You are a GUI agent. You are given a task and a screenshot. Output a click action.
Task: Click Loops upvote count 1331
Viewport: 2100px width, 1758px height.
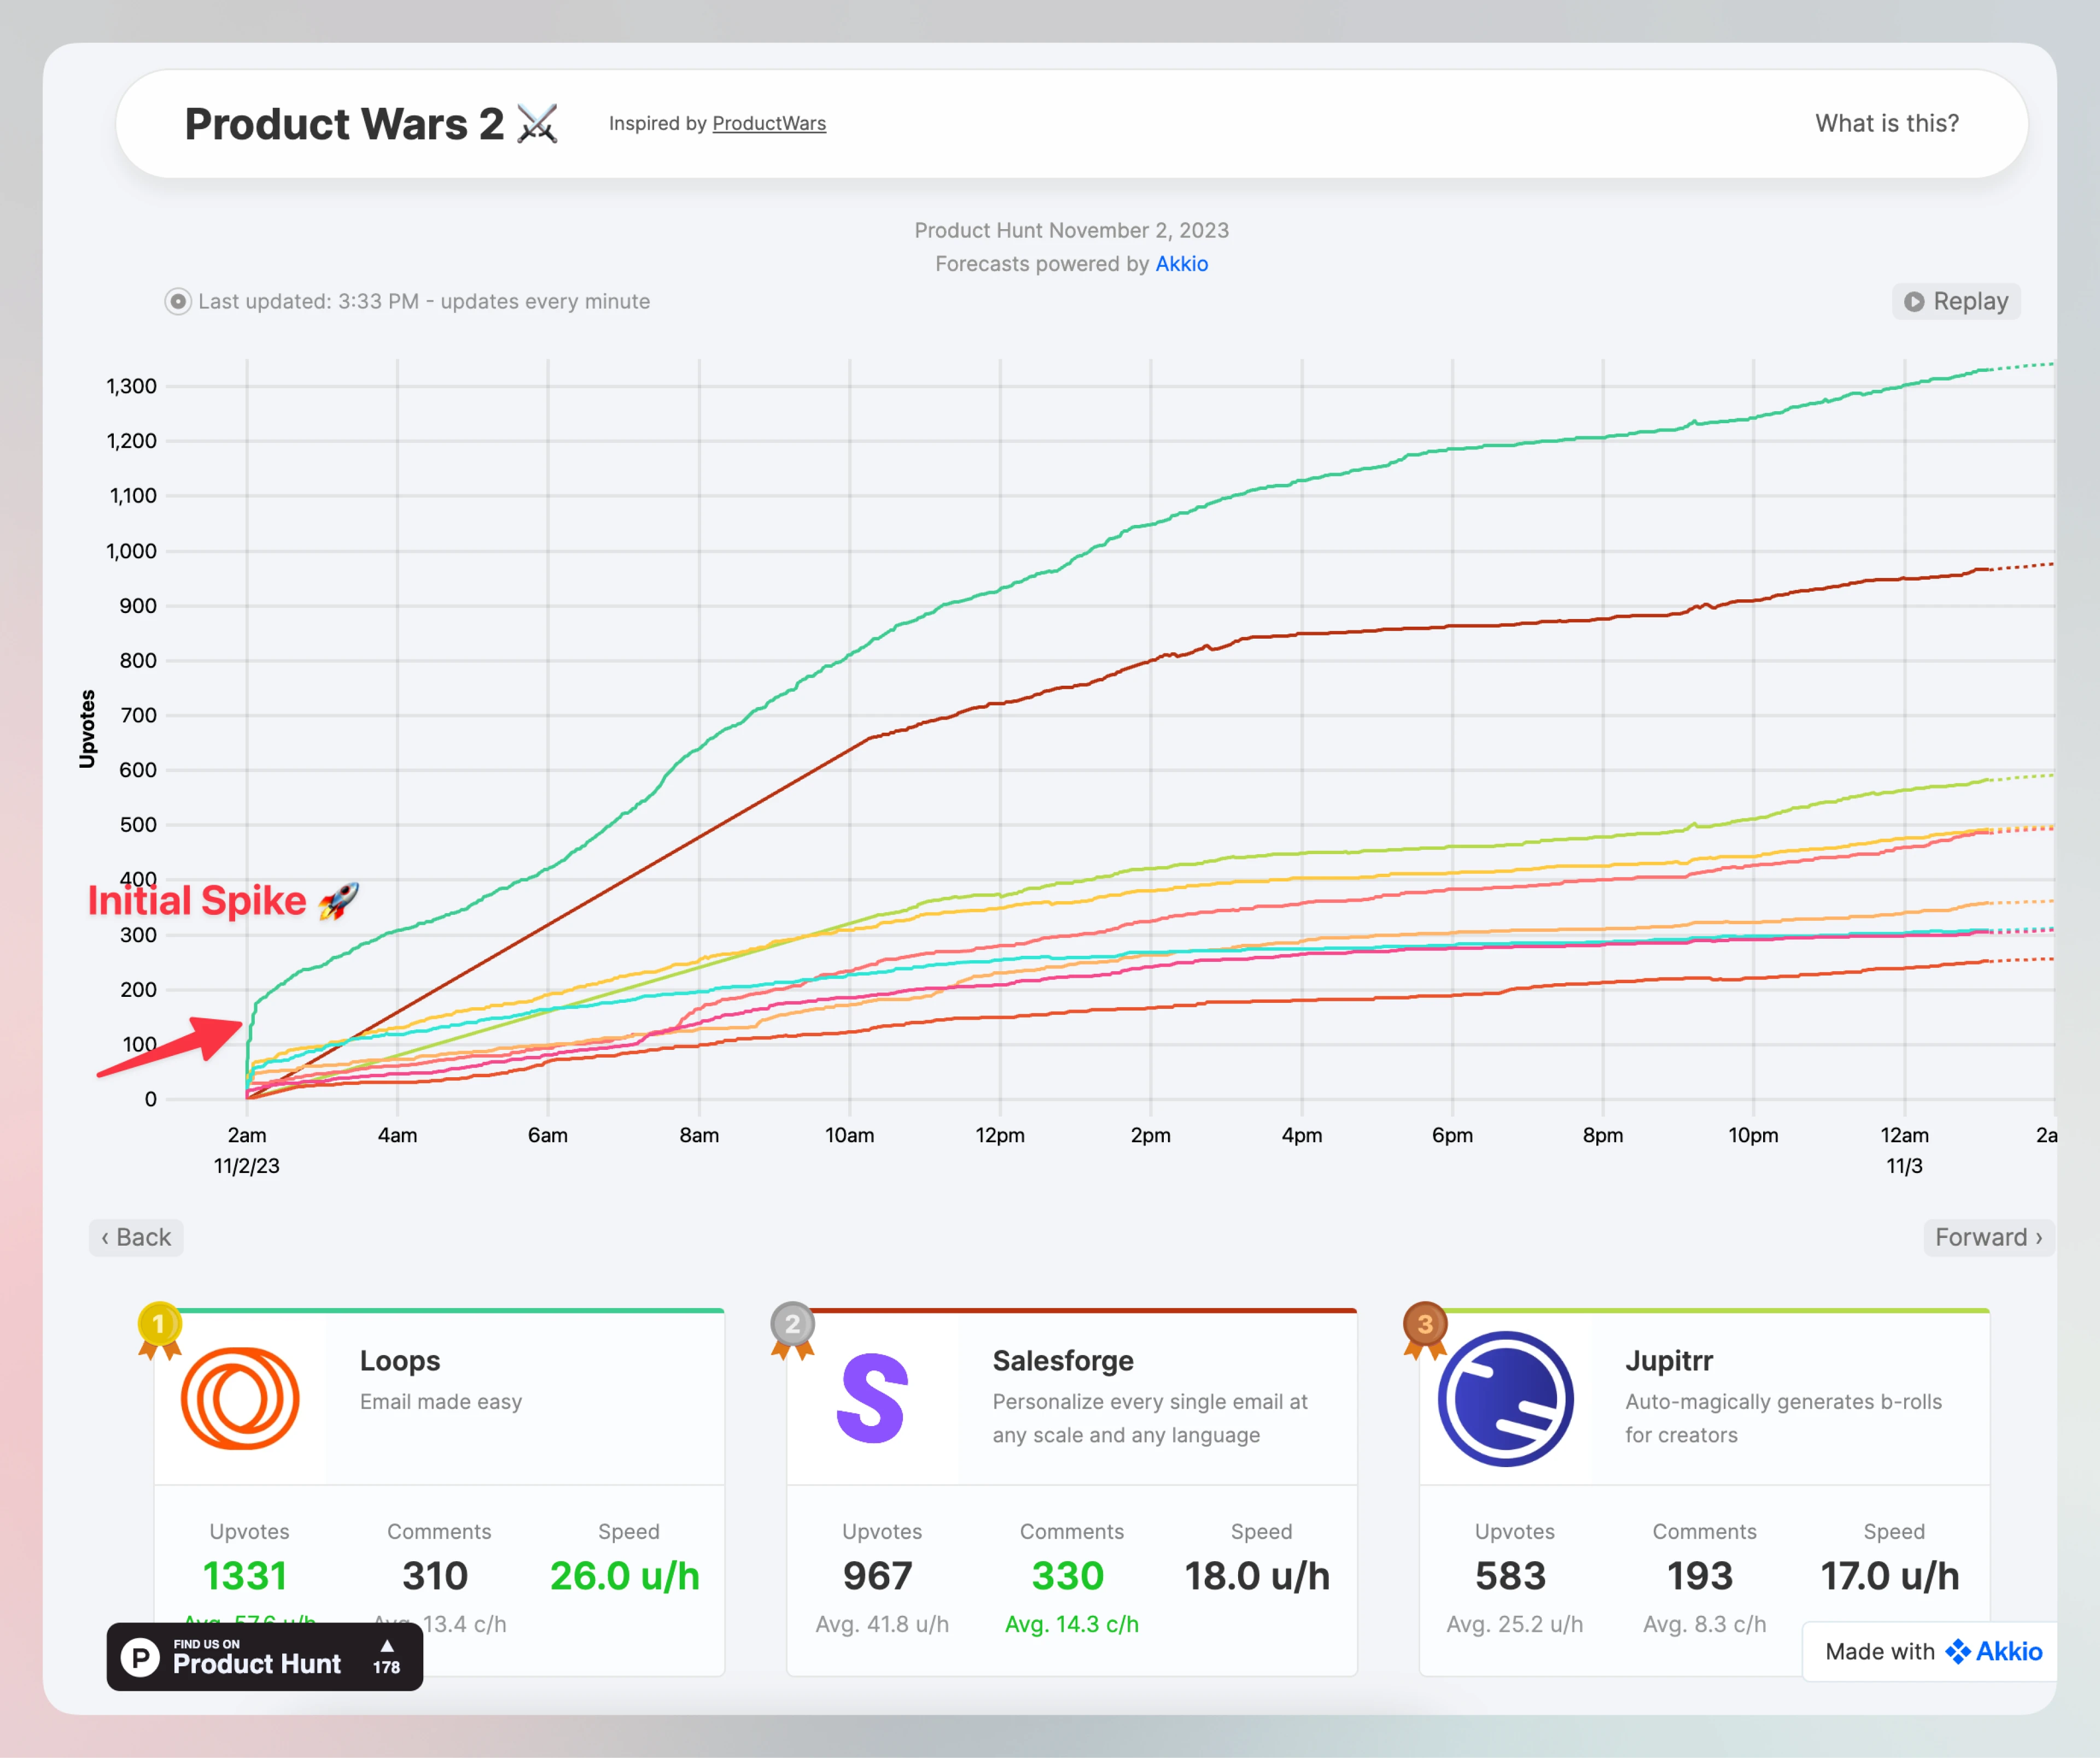(x=245, y=1576)
